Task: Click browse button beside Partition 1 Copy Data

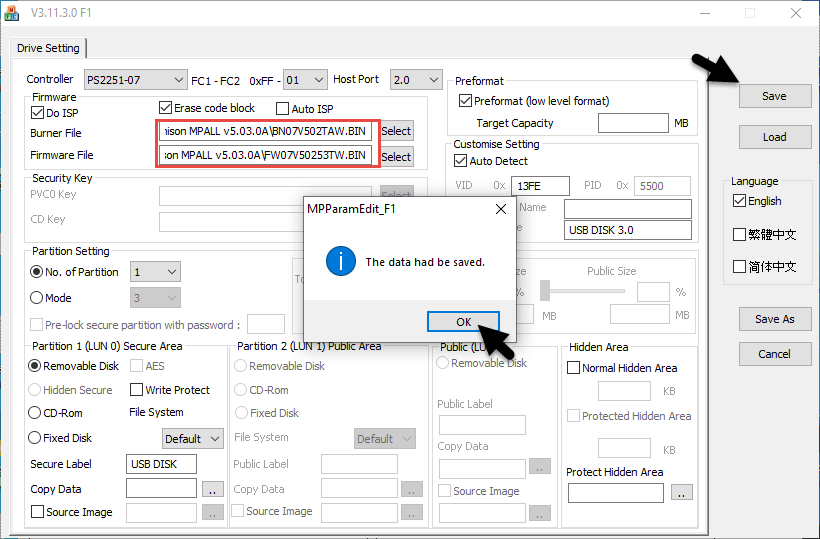Action: coord(213,489)
